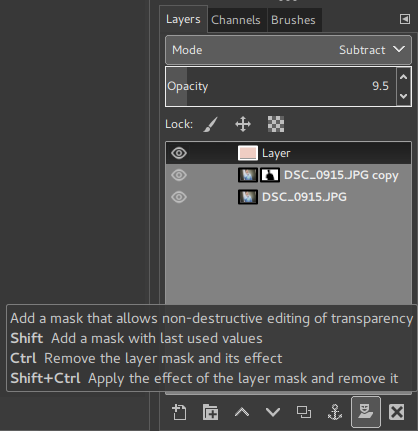
Task: Select the DSC_0915.JPG layer thumbnail
Action: tap(248, 197)
